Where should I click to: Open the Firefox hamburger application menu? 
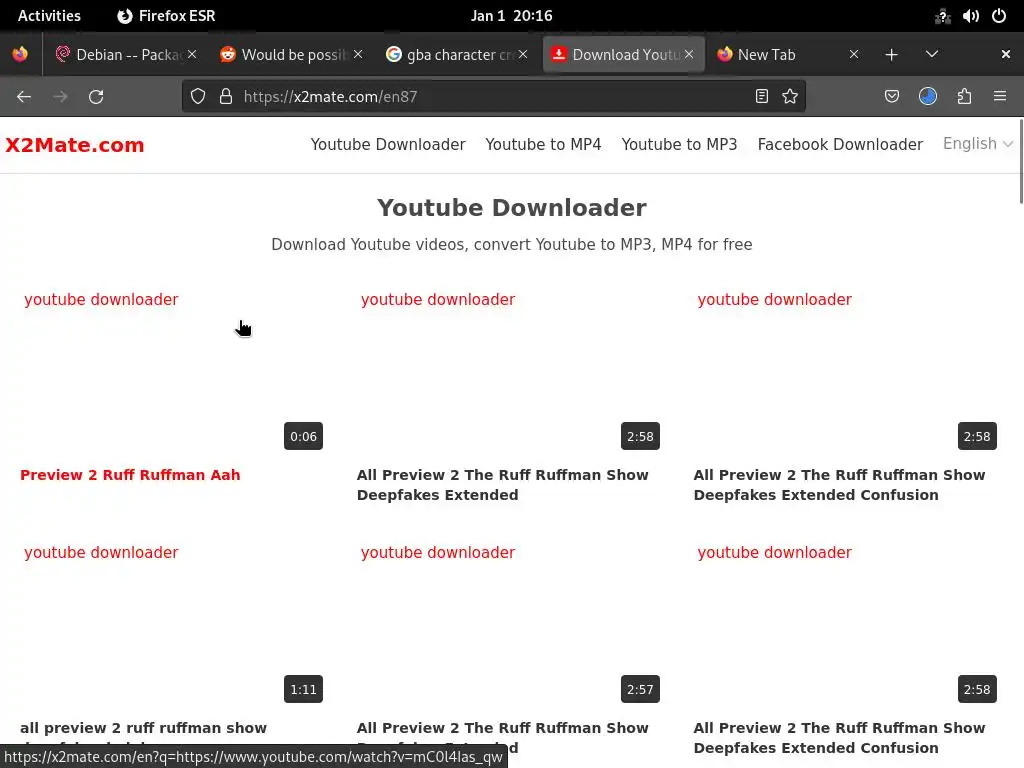pyautogui.click(x=1000, y=97)
